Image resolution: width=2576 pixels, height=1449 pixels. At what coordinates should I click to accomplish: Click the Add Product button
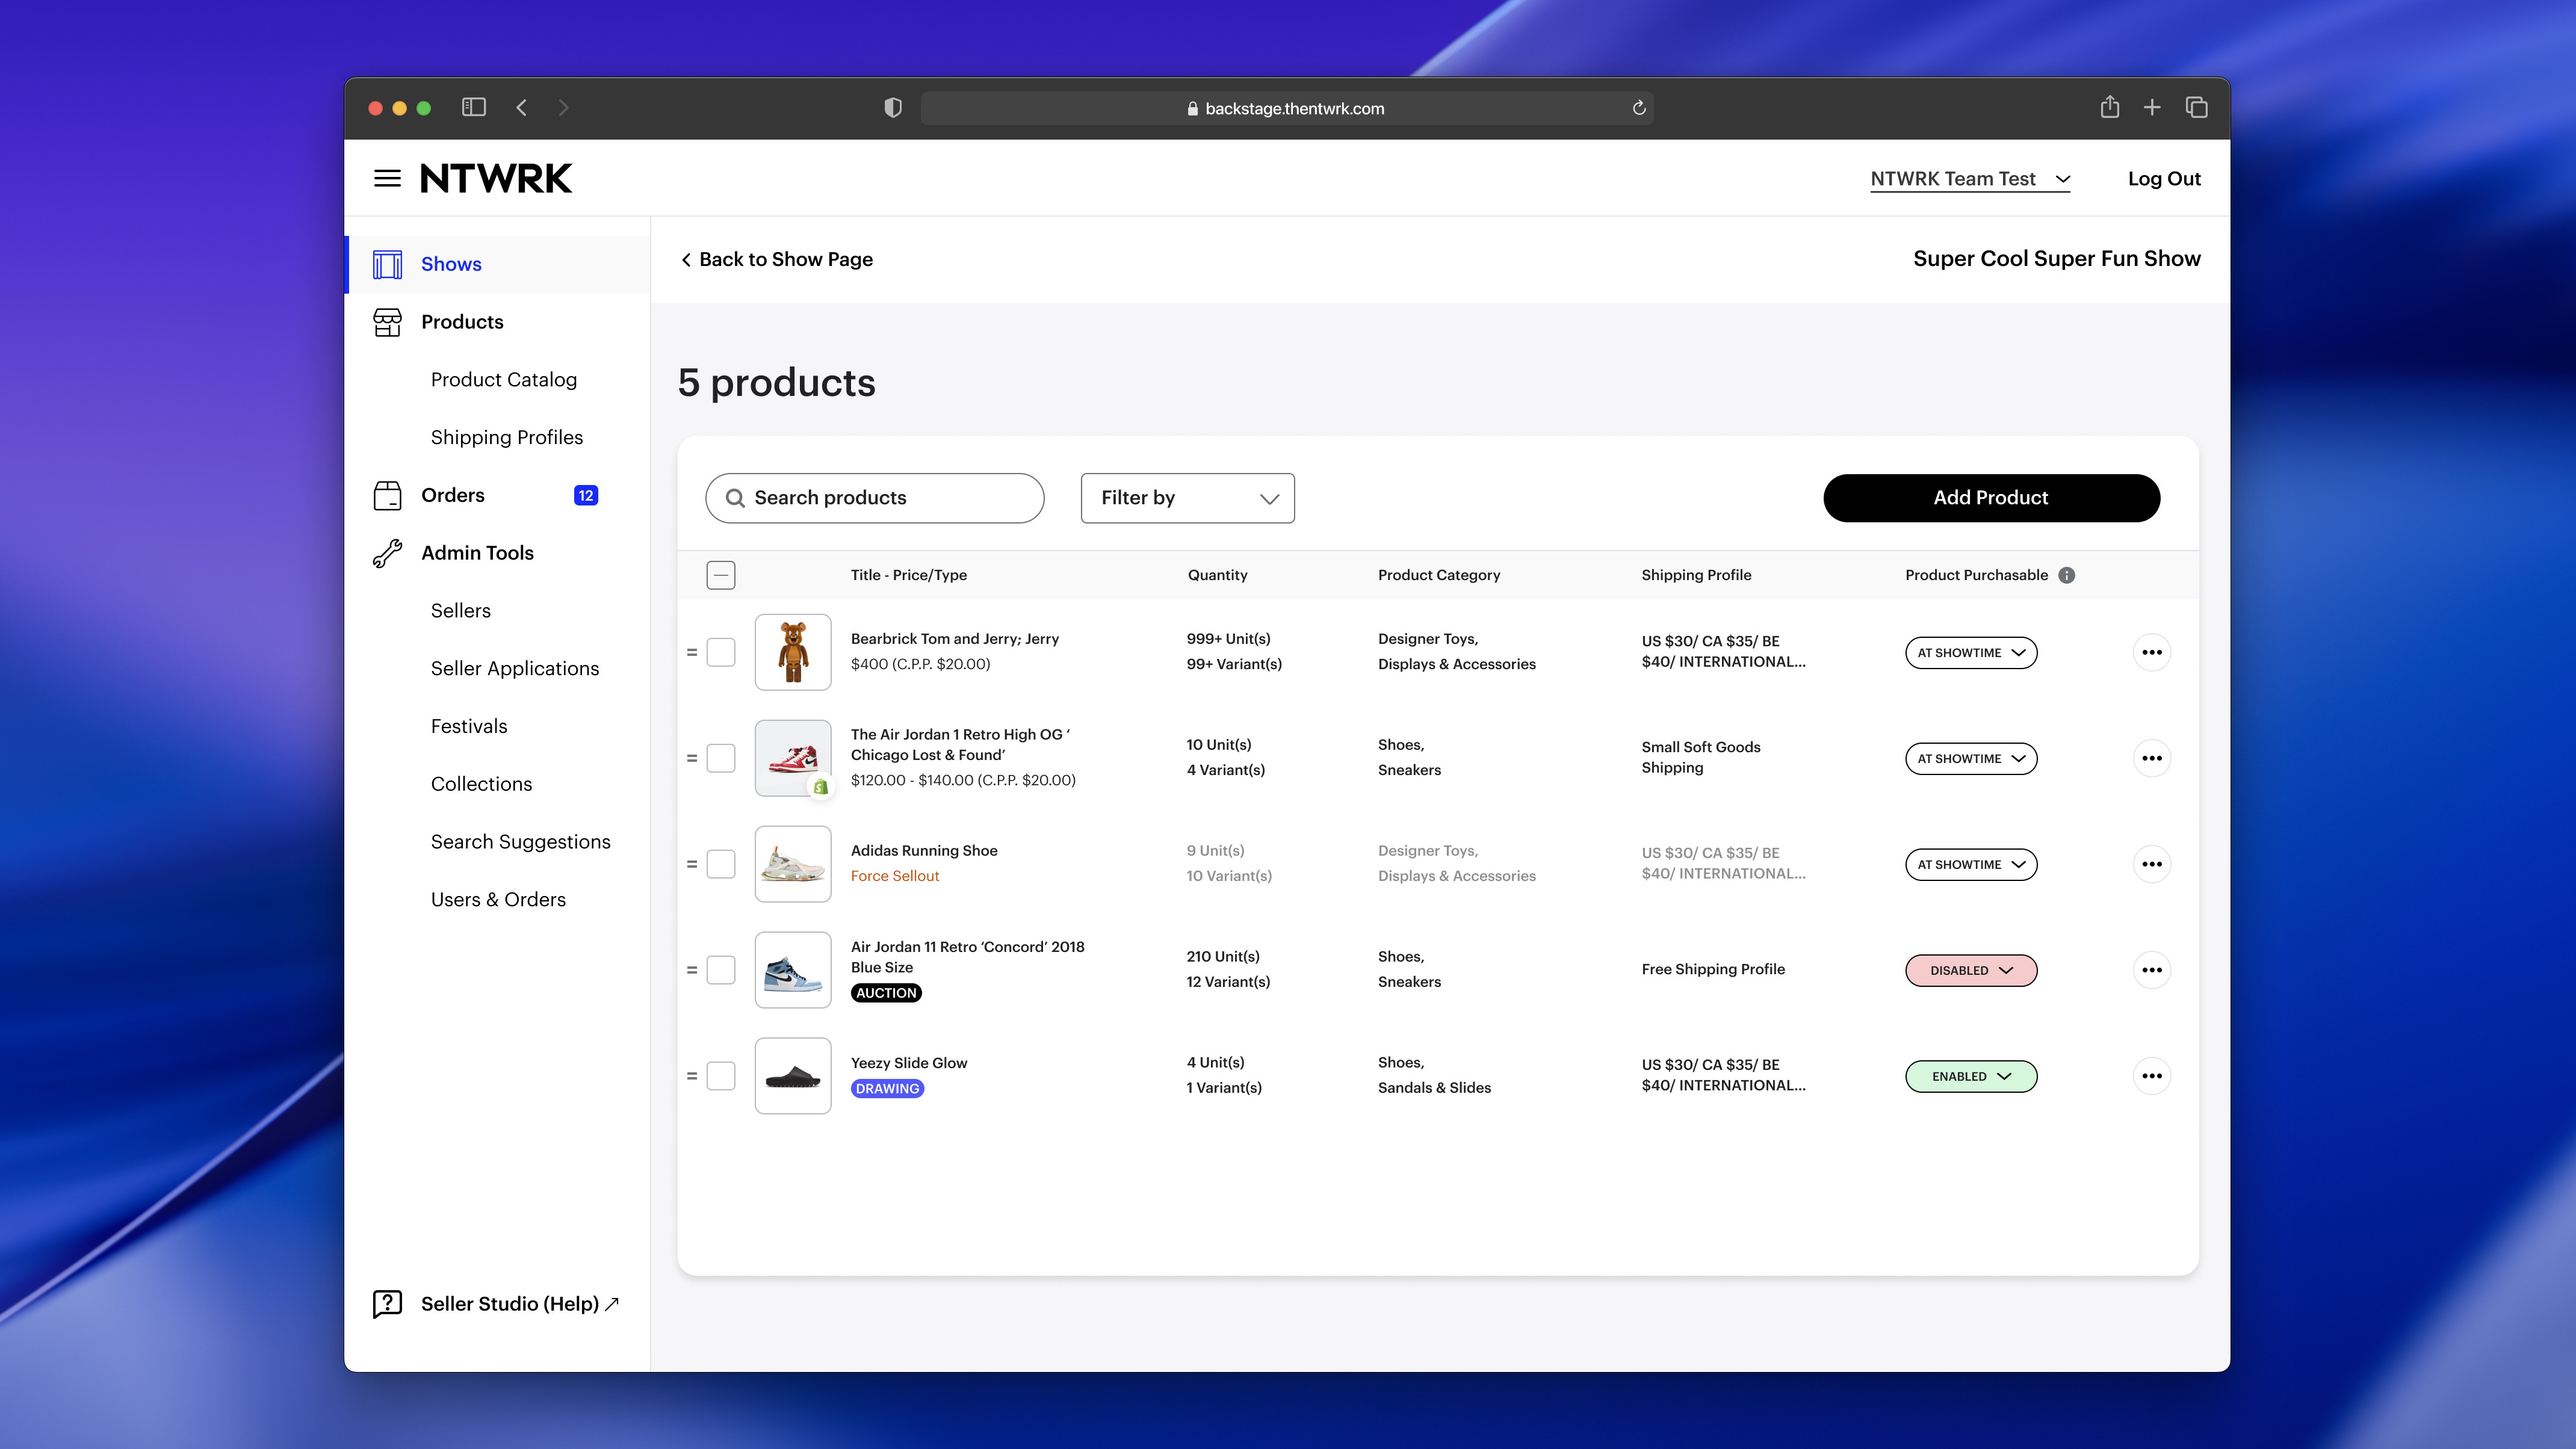pos(1990,498)
